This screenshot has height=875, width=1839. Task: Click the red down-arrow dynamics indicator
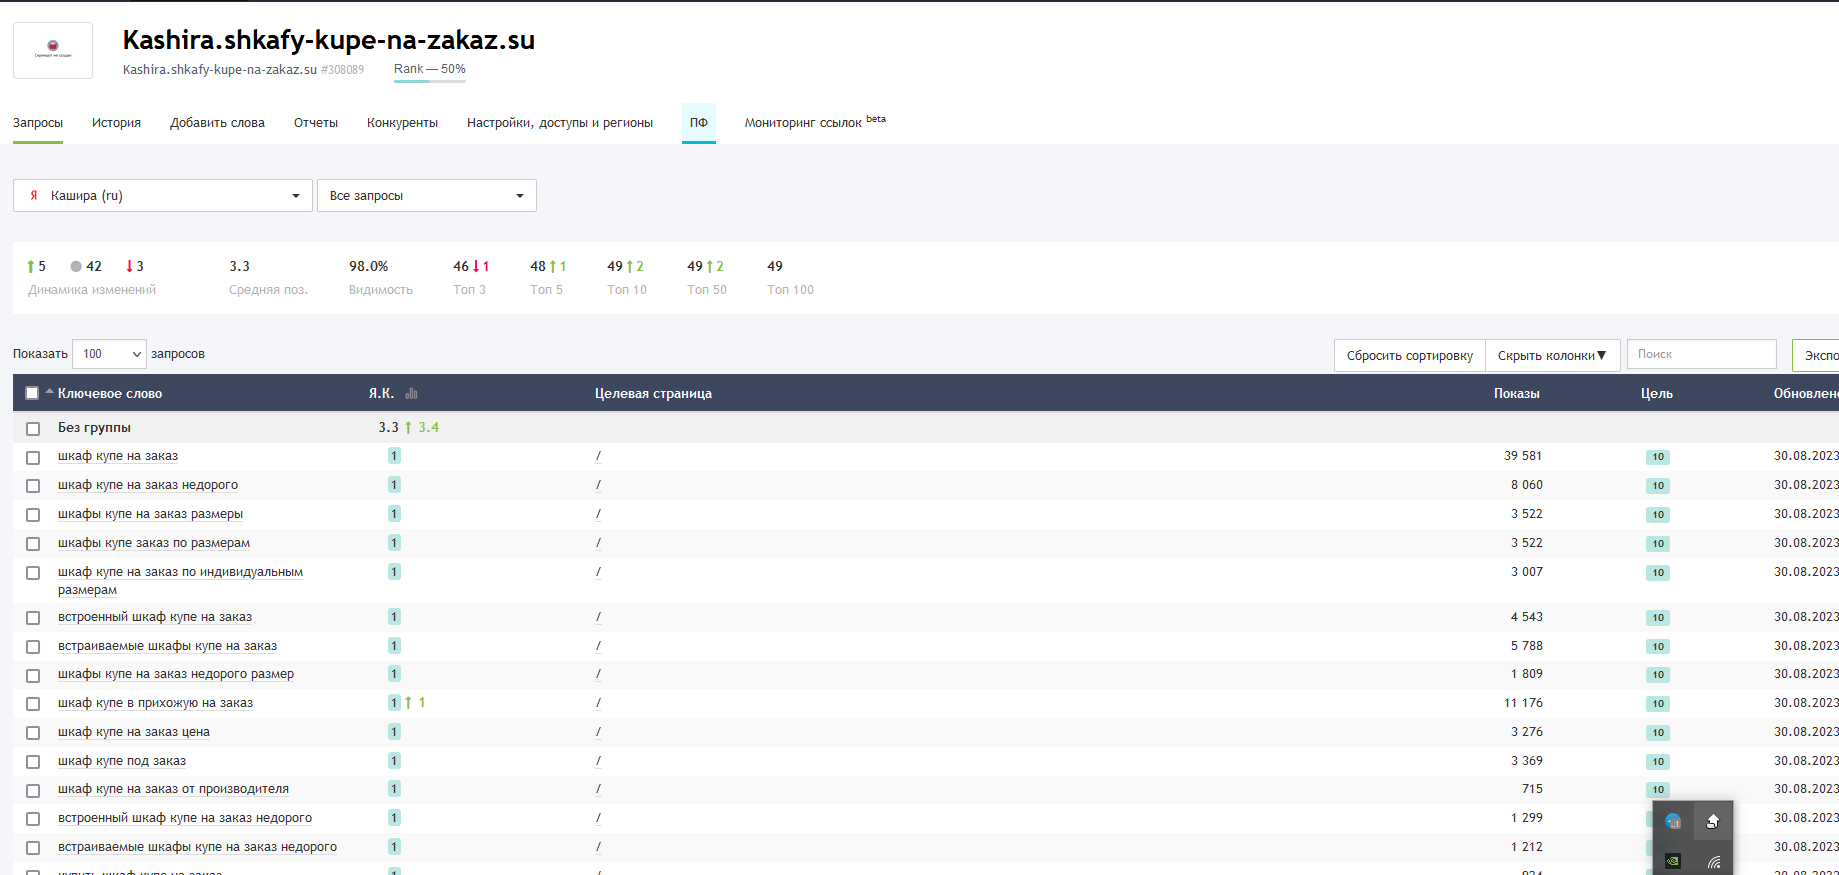129,267
